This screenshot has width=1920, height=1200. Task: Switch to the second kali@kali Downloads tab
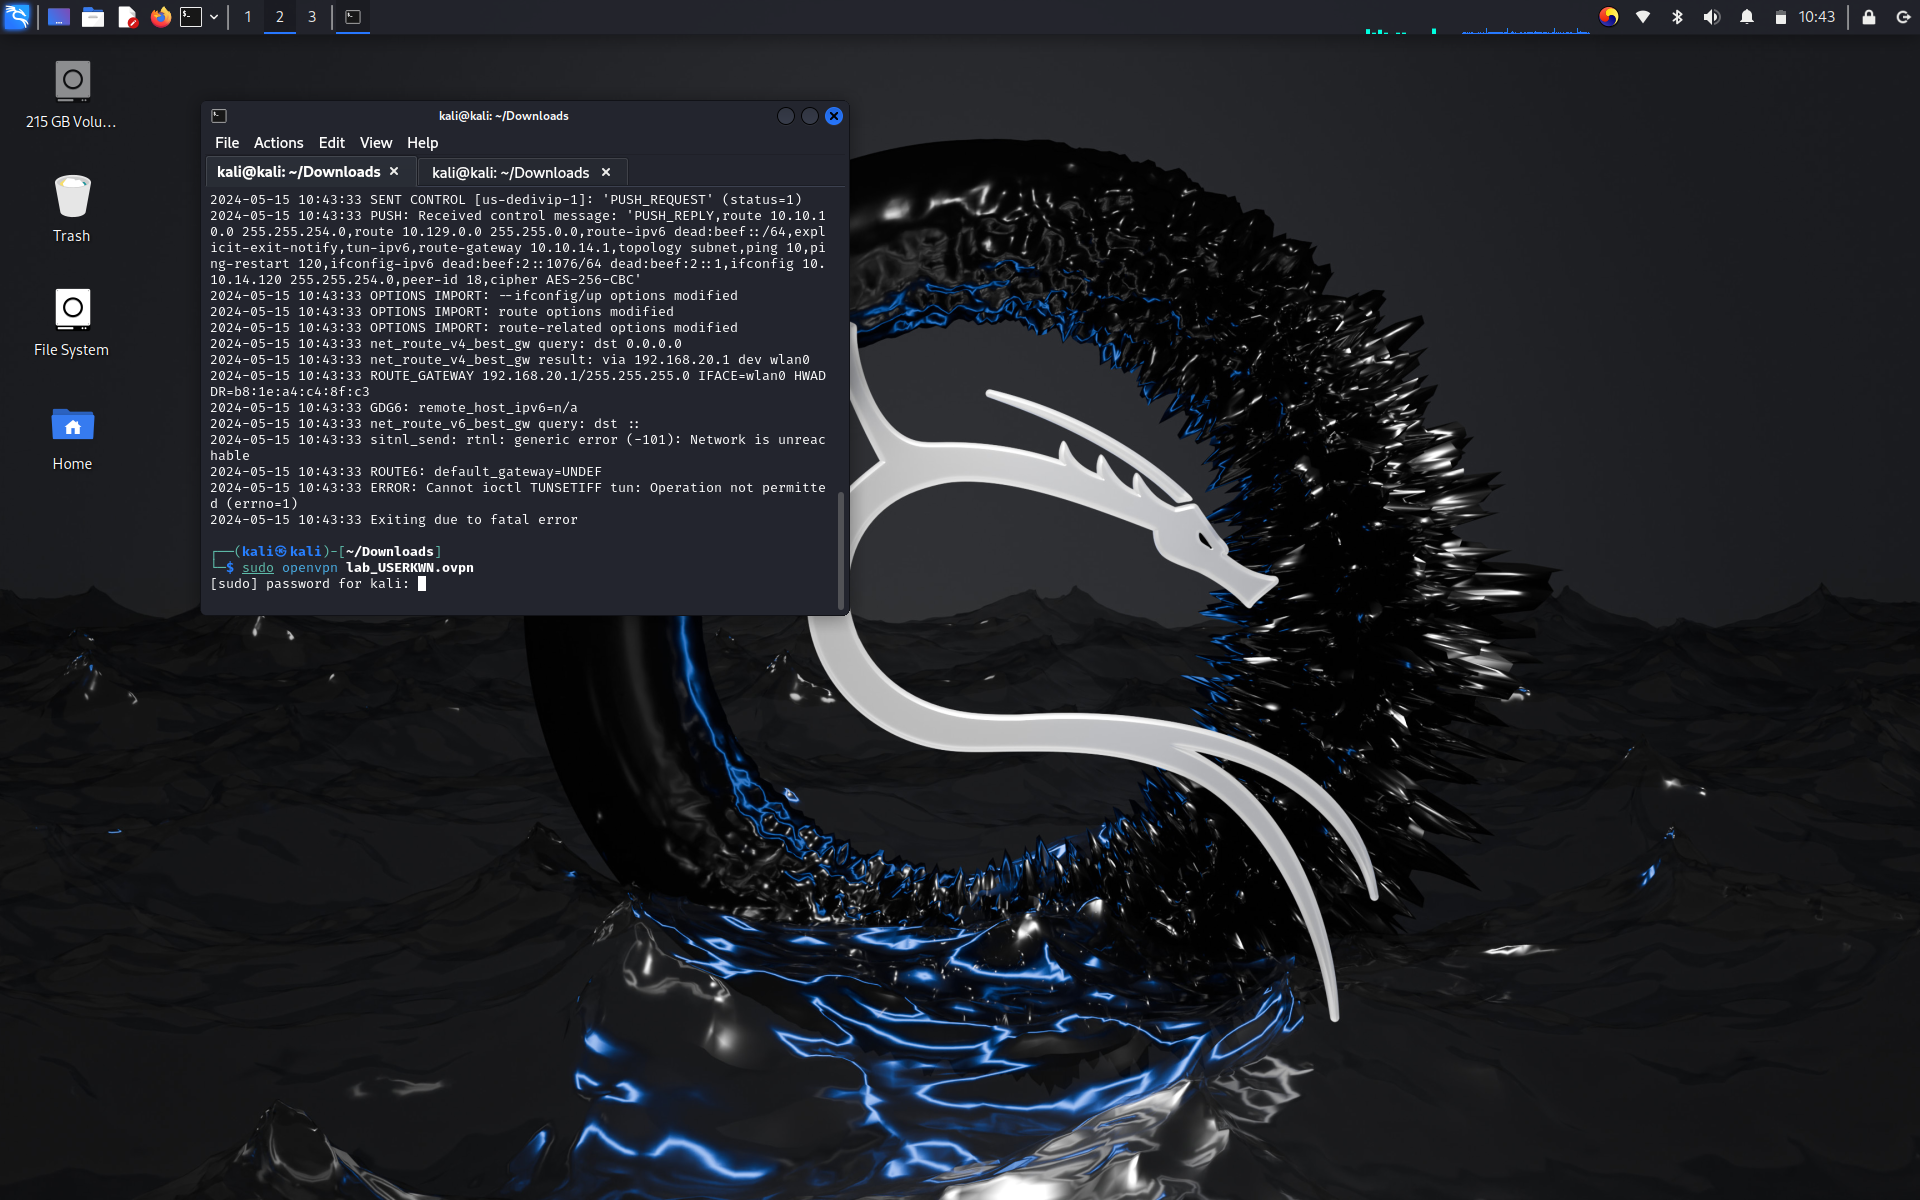coord(510,173)
